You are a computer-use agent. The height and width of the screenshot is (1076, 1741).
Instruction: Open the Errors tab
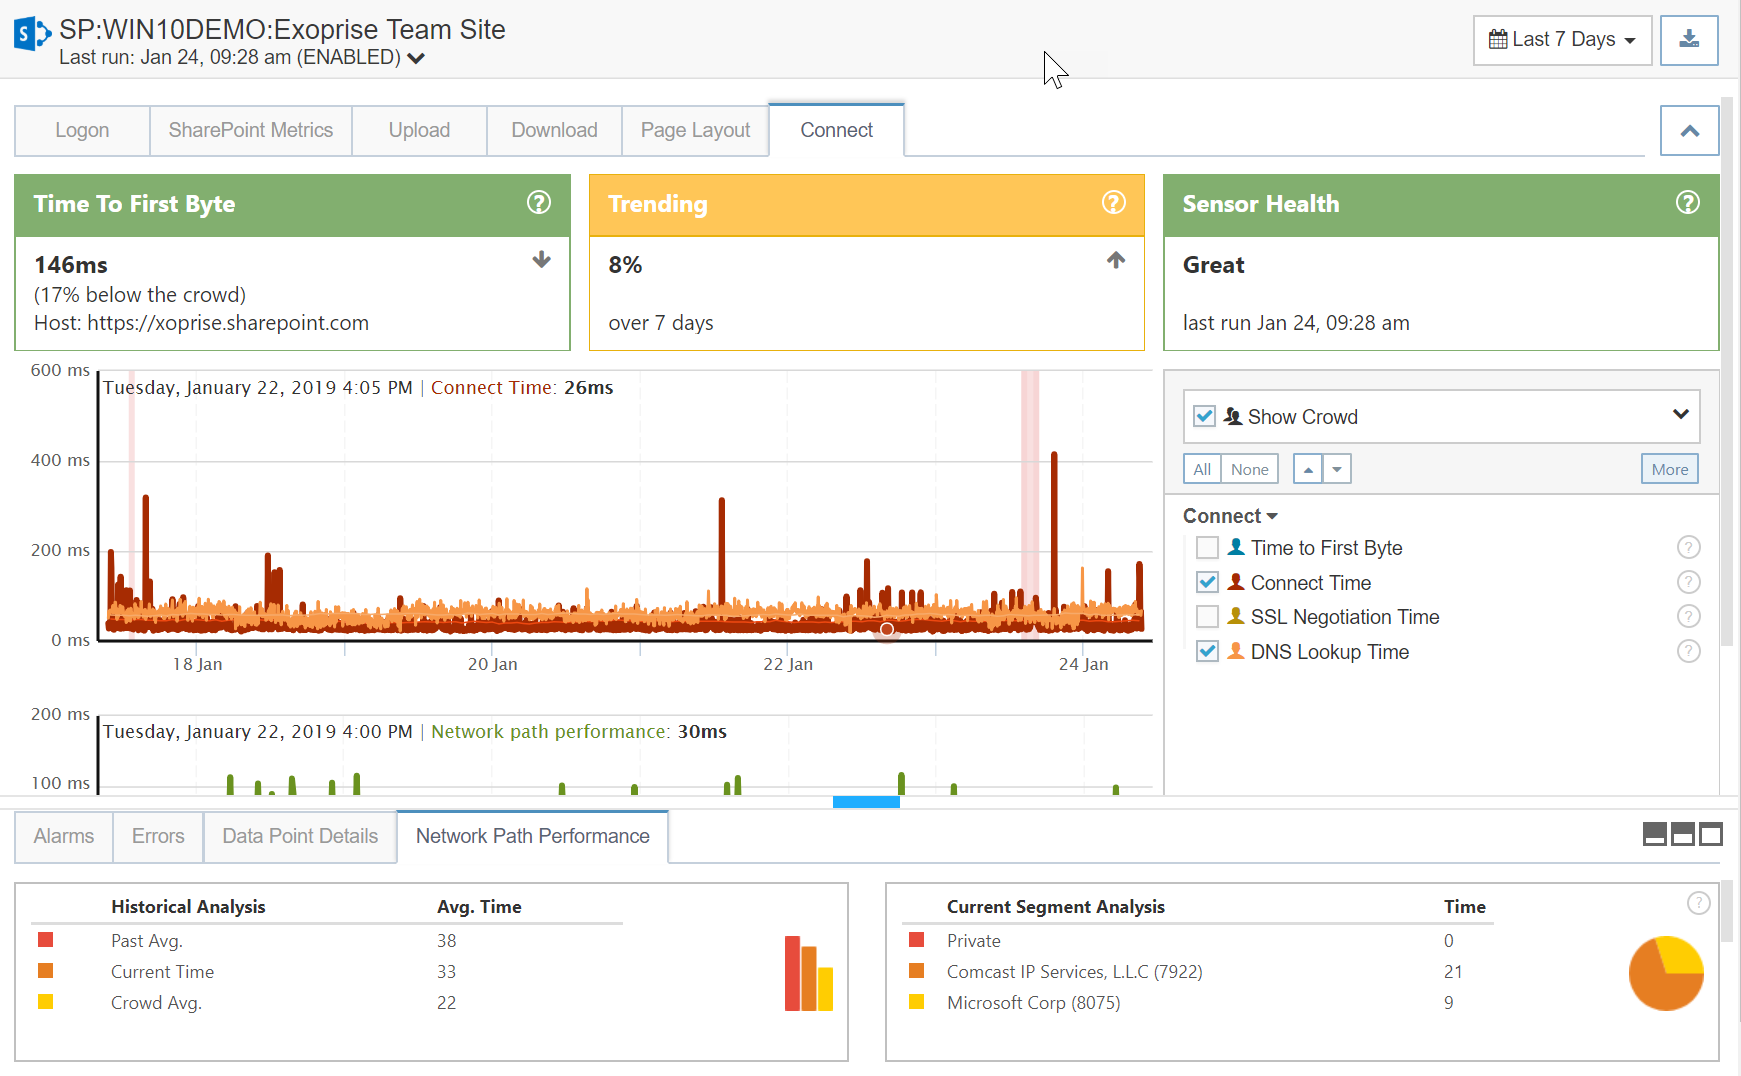pos(158,836)
